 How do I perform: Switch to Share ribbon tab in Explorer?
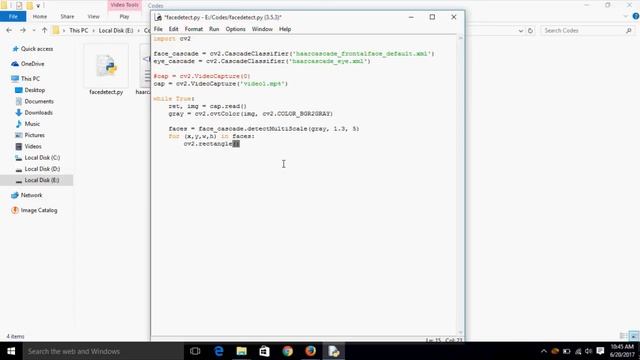pyautogui.click(x=67, y=16)
